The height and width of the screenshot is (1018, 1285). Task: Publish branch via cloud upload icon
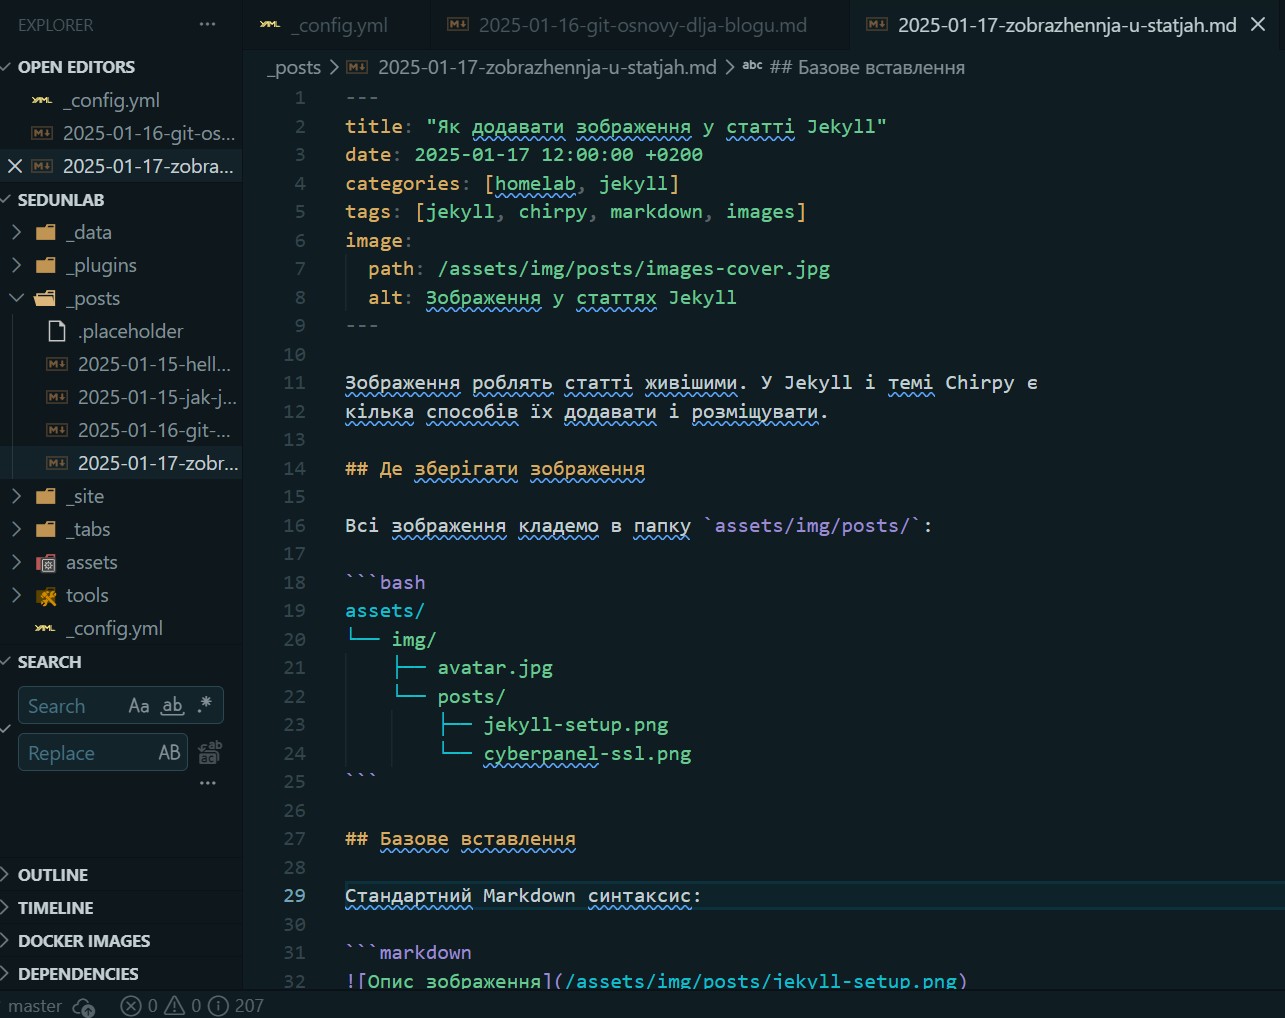pyautogui.click(x=84, y=1006)
